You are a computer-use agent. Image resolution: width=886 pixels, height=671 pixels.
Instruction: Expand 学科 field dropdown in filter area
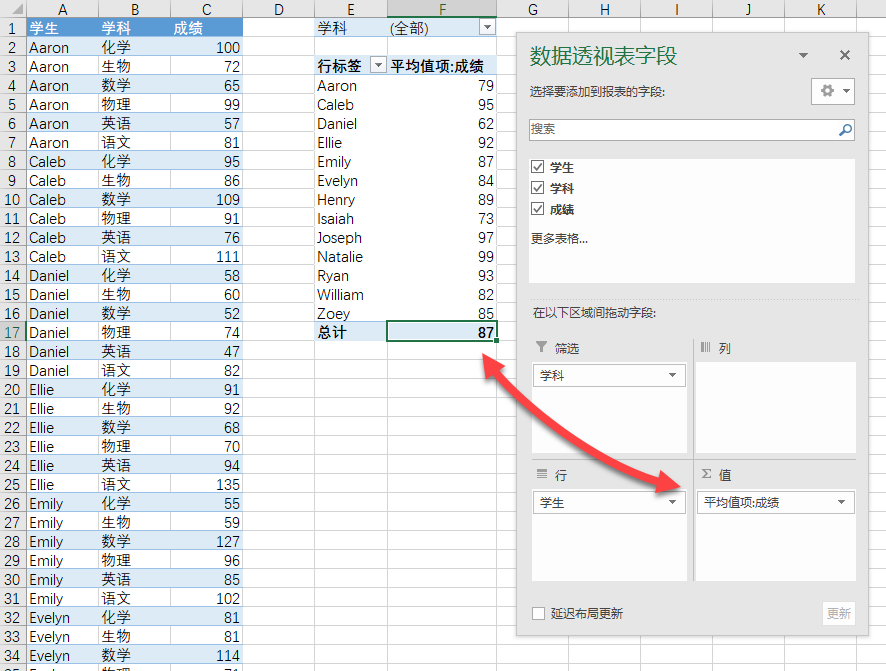coord(671,375)
